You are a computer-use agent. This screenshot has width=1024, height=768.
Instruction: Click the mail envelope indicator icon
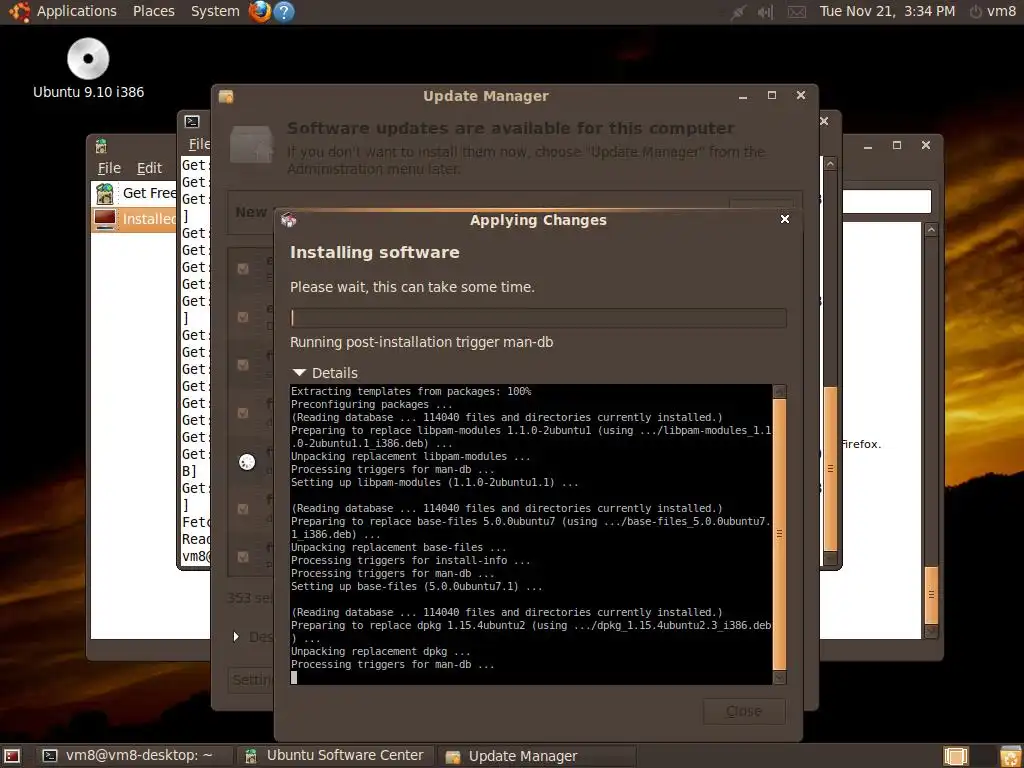tap(796, 12)
